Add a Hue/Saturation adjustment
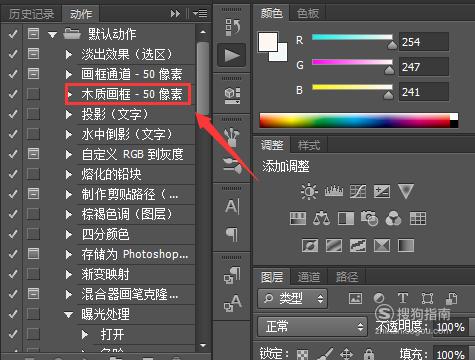The image size is (475, 360). coord(298,219)
